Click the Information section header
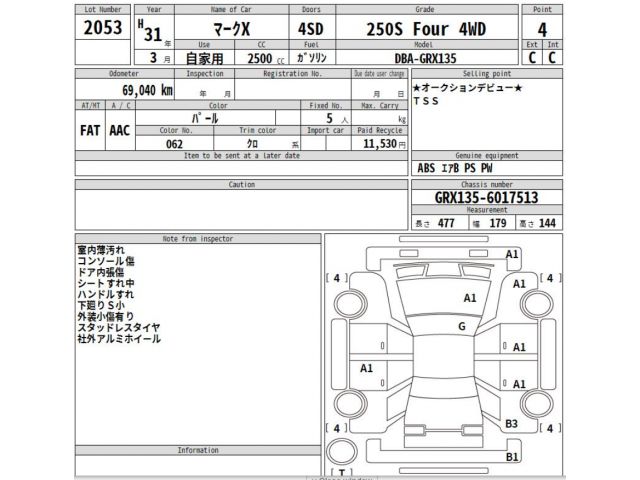The width and height of the screenshot is (640, 480). pyautogui.click(x=198, y=450)
